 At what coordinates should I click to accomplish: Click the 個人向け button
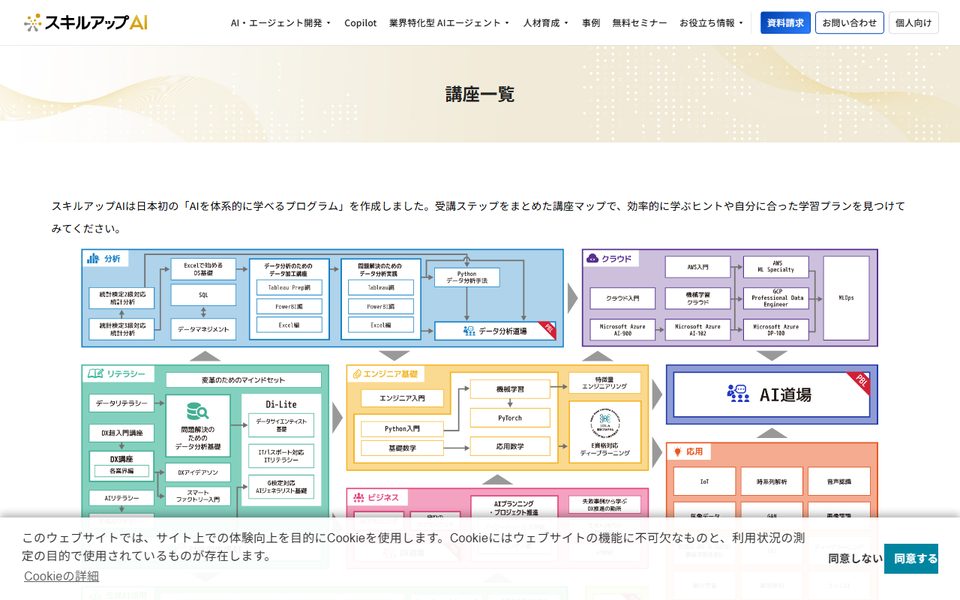pos(913,23)
